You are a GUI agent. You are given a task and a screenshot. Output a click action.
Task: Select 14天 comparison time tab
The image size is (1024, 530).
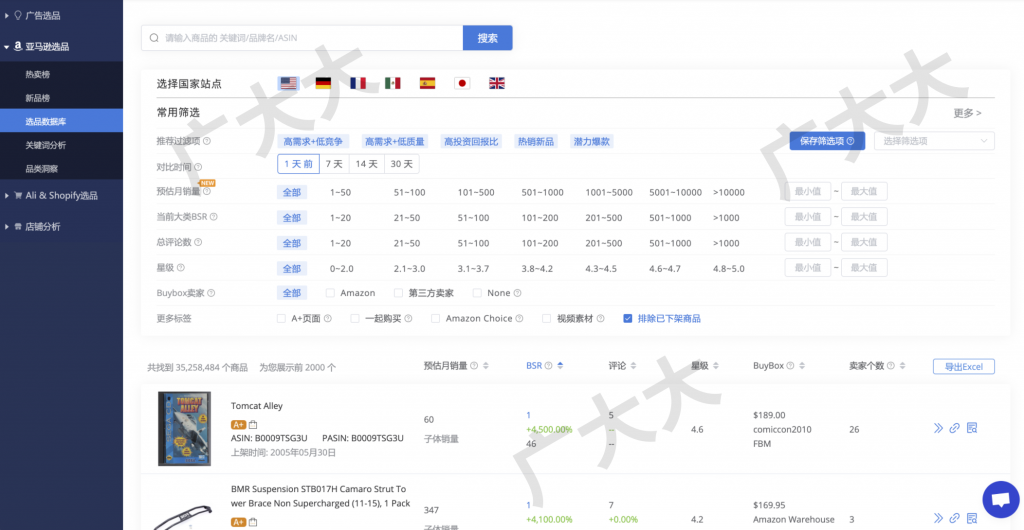(x=366, y=164)
